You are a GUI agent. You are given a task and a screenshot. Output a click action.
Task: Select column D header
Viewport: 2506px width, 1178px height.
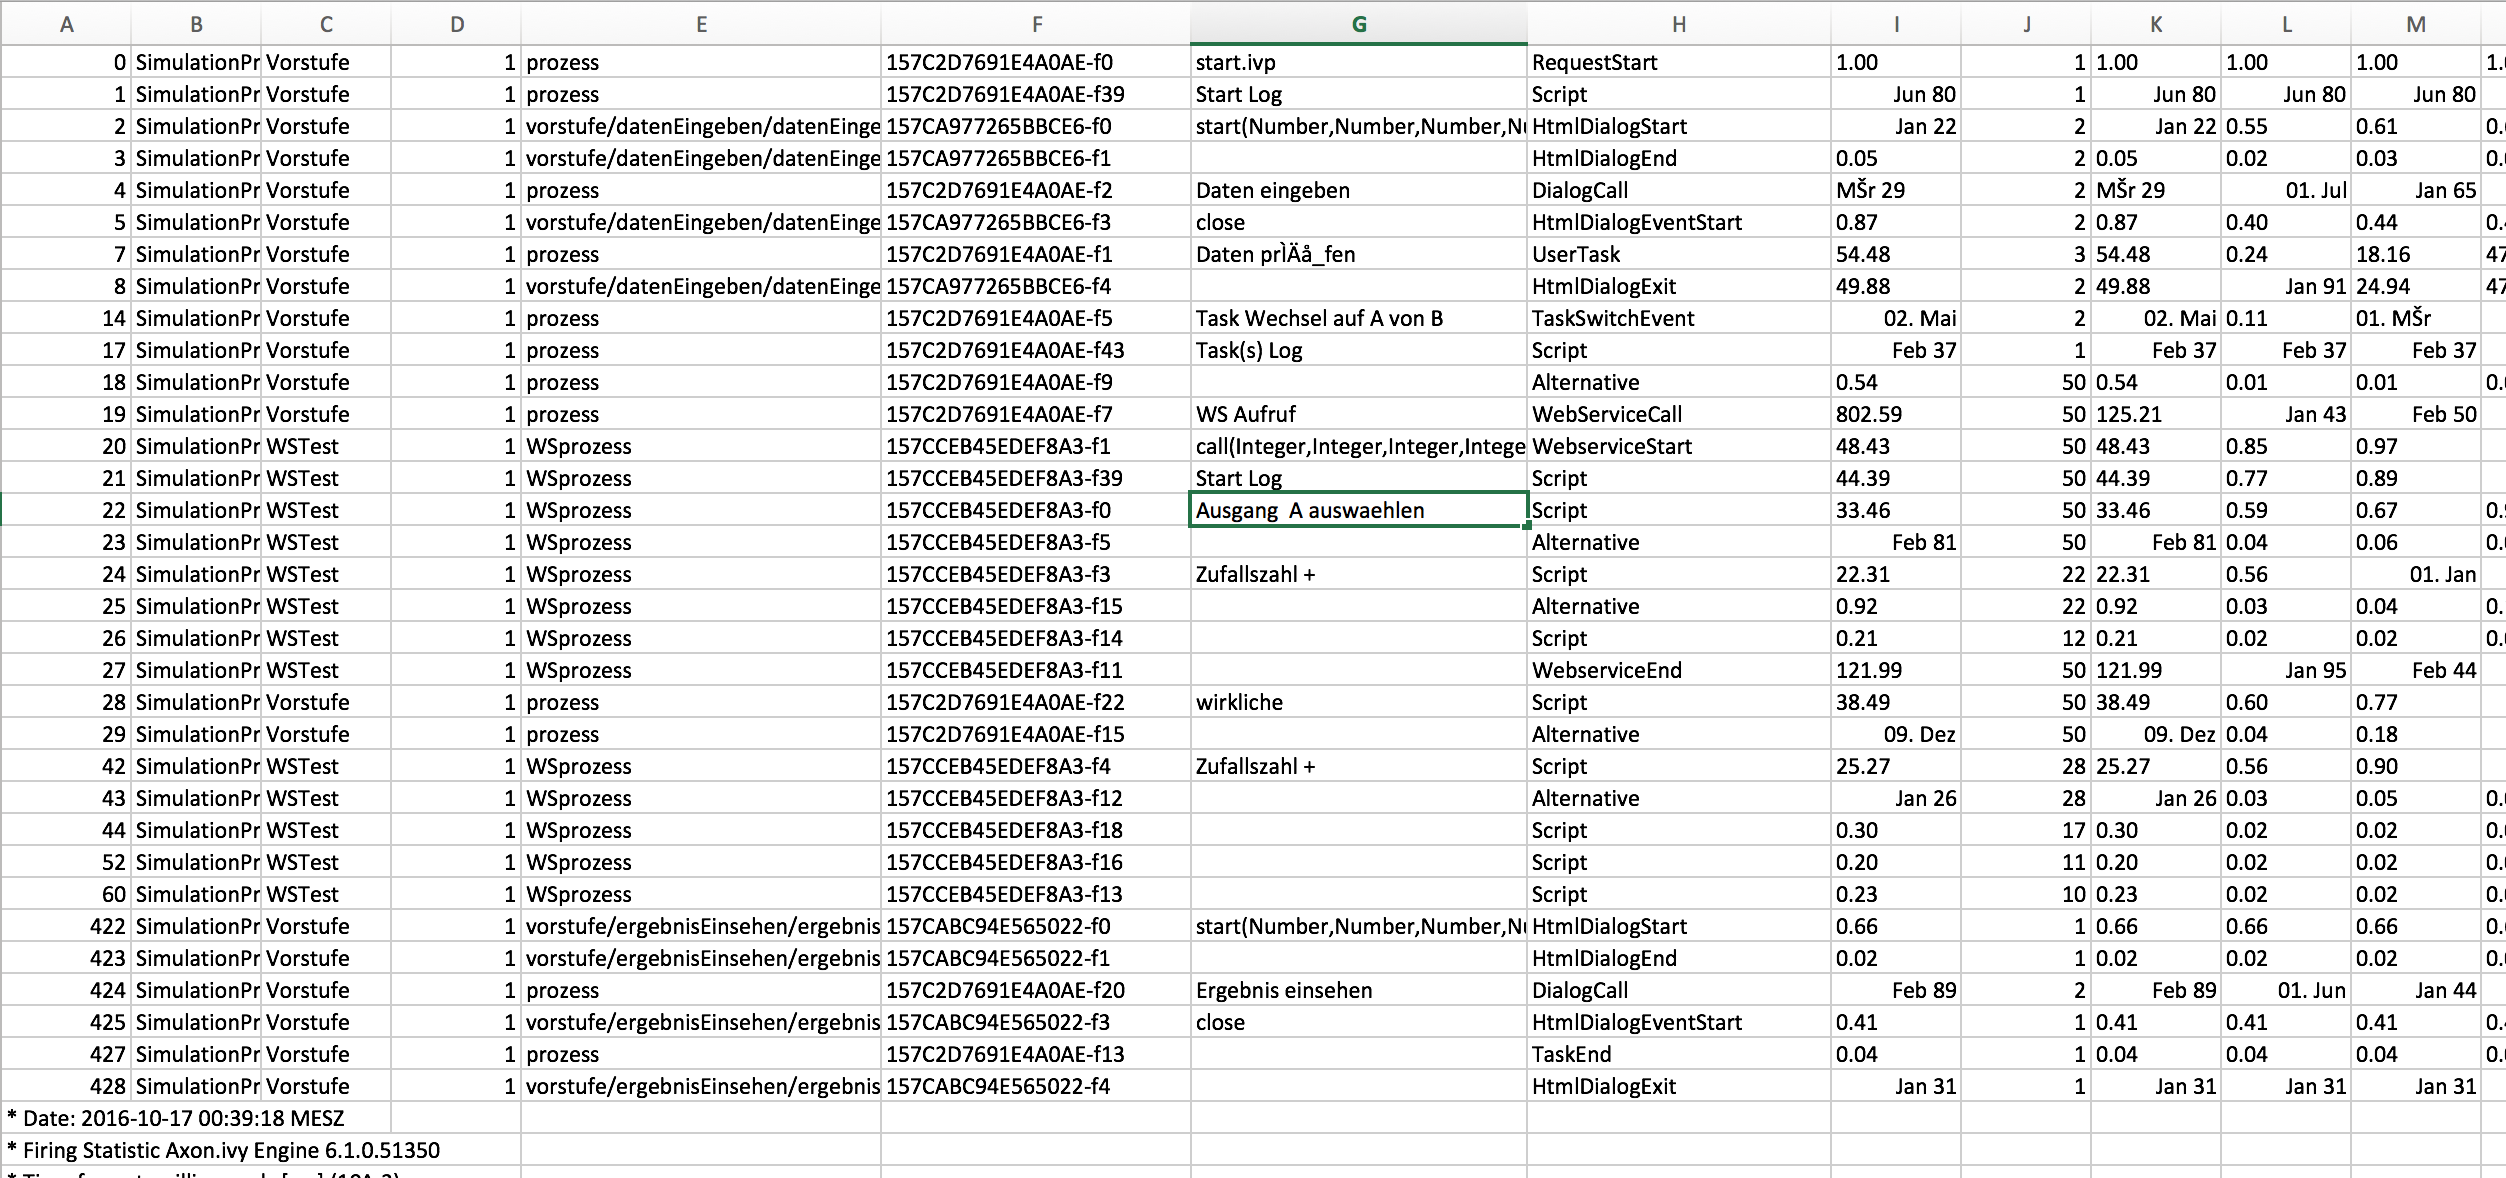[x=456, y=24]
